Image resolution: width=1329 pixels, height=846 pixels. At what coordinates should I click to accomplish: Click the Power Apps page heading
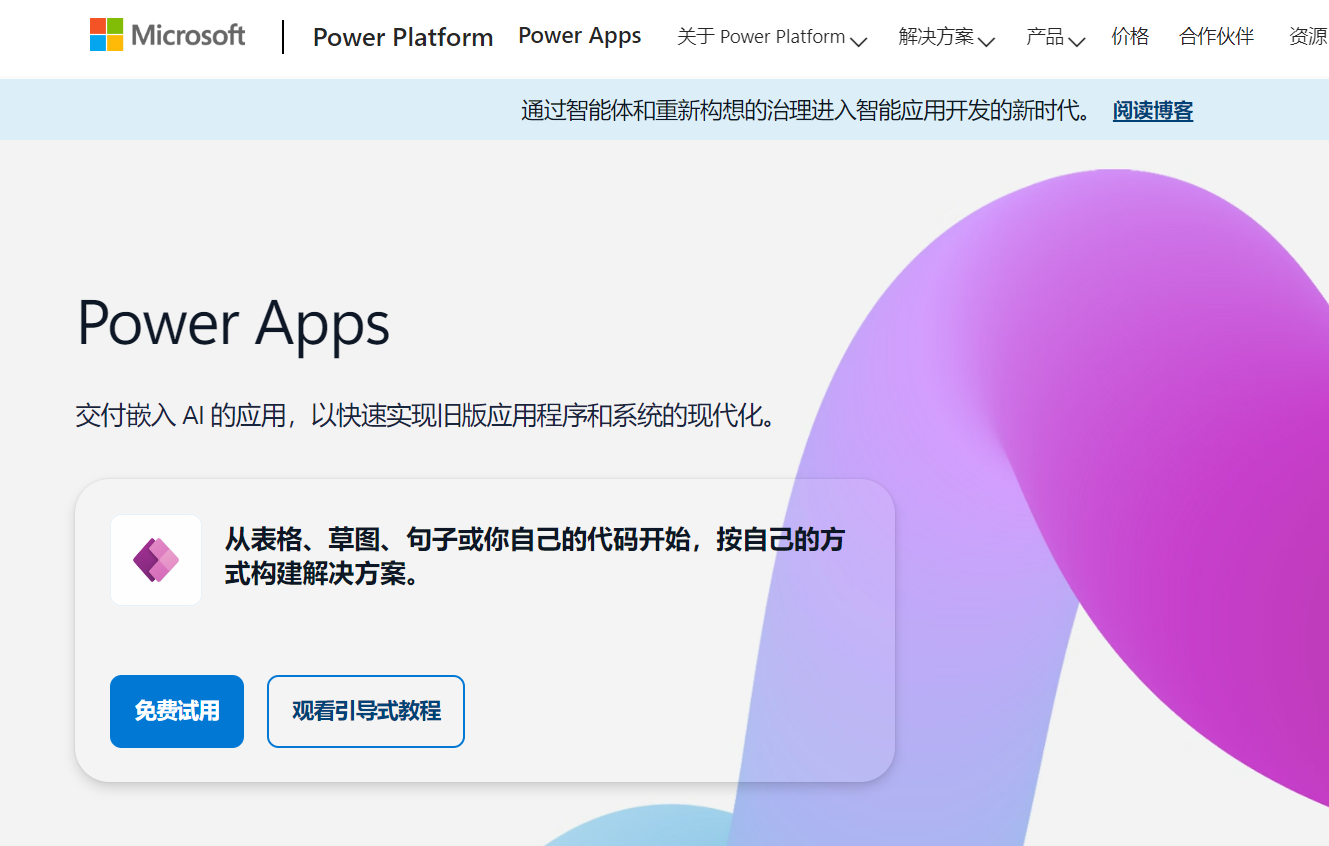click(233, 324)
